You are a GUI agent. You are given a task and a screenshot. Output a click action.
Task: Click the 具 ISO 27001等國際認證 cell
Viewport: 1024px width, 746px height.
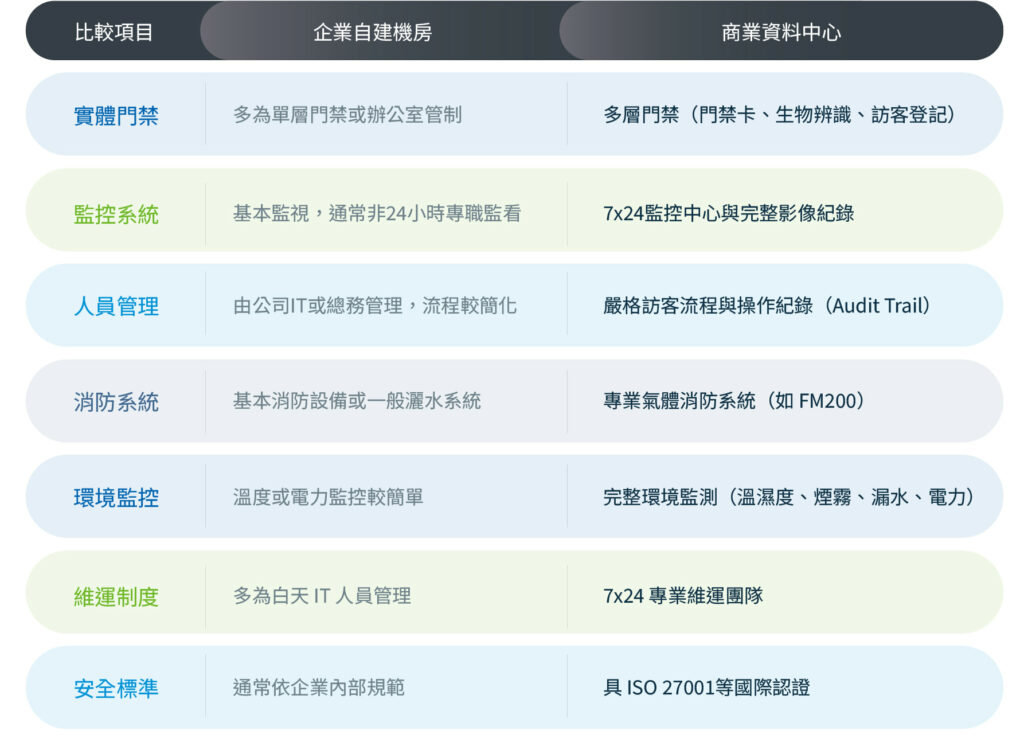pos(707,687)
